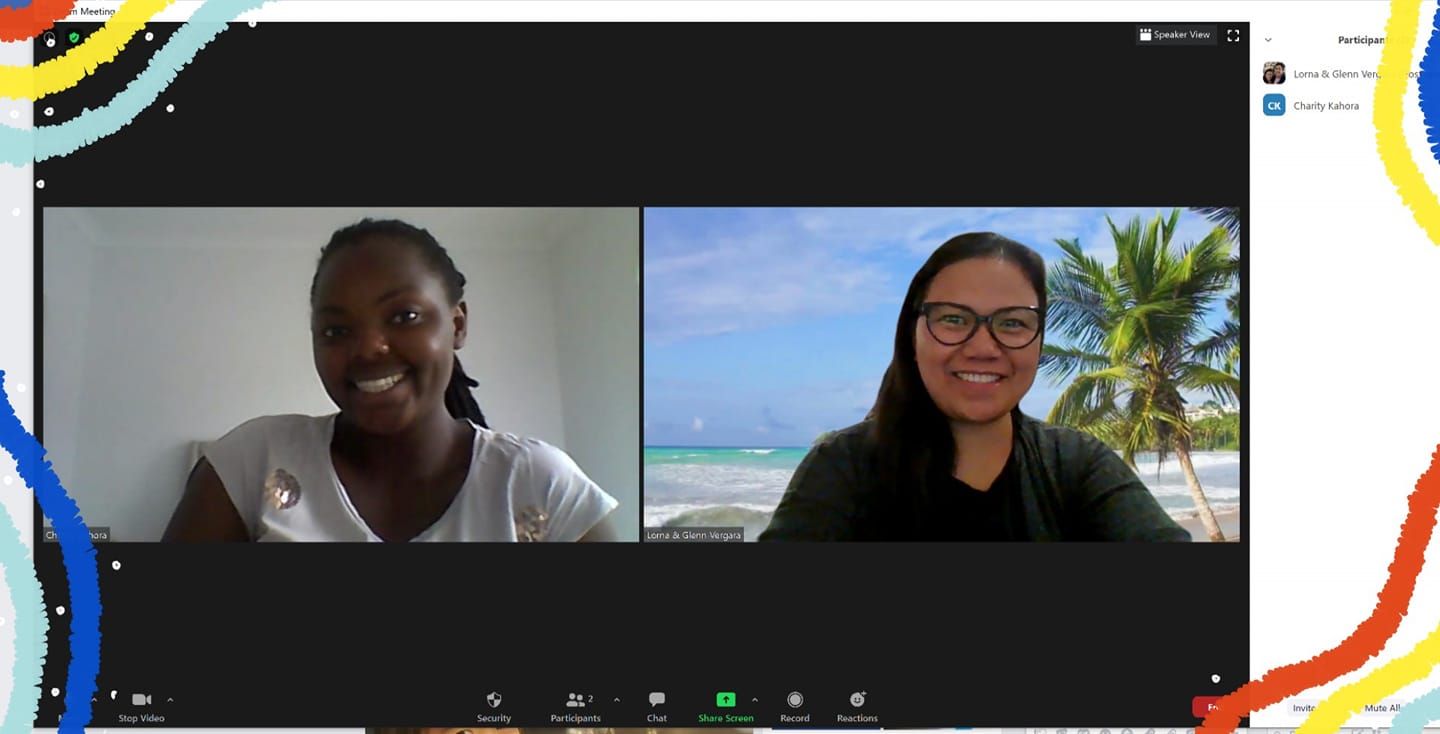Click the Participants toolbar icon

[576, 701]
